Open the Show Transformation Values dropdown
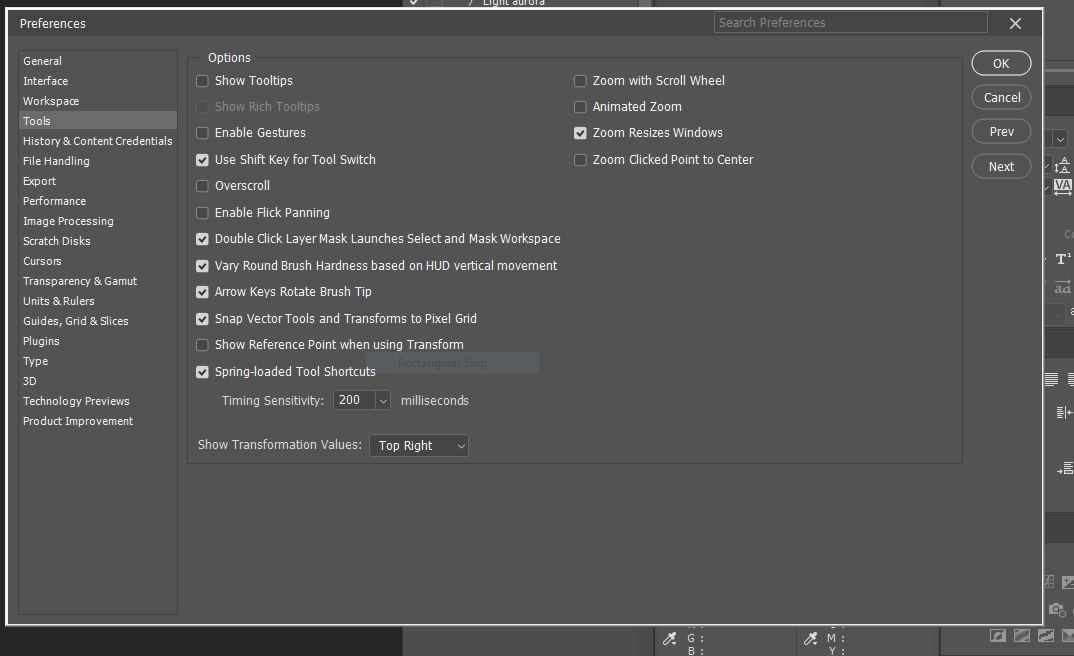Screen dimensions: 1074x656 click(418, 445)
